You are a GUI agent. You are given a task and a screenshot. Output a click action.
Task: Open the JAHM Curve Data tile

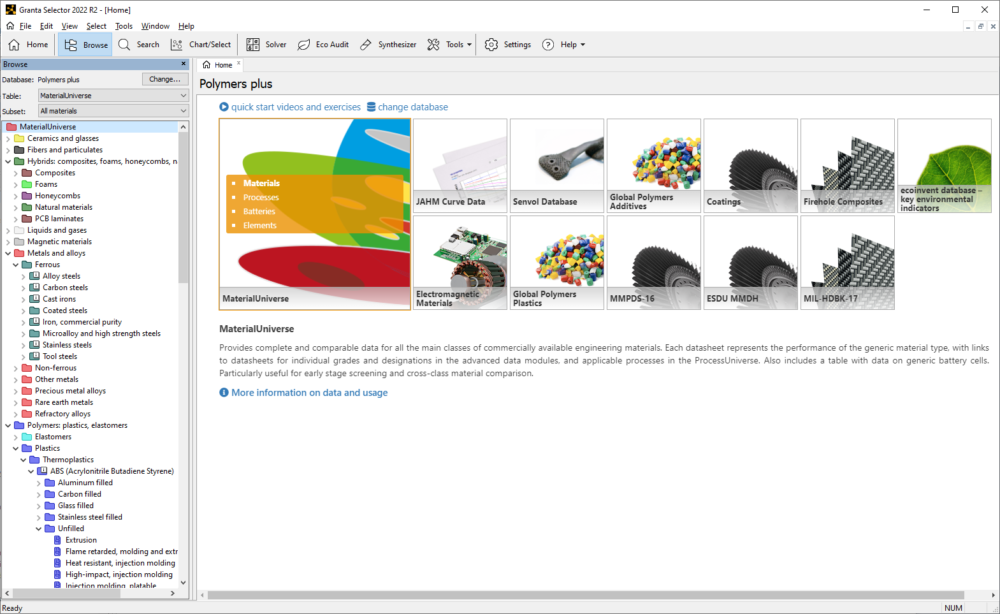pos(460,166)
